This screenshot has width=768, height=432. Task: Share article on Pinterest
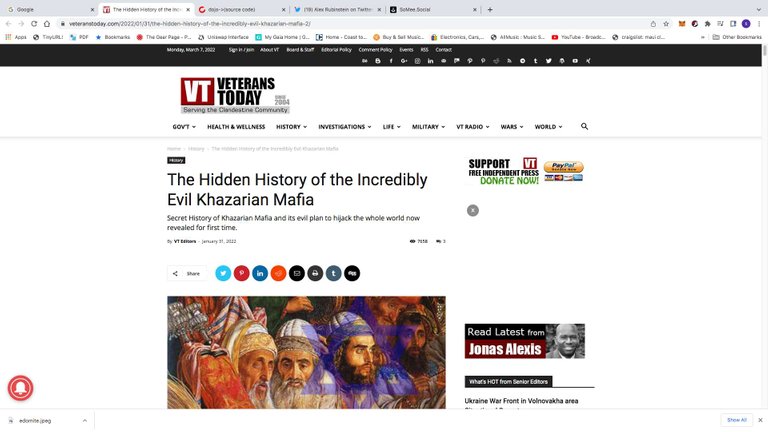[x=241, y=273]
